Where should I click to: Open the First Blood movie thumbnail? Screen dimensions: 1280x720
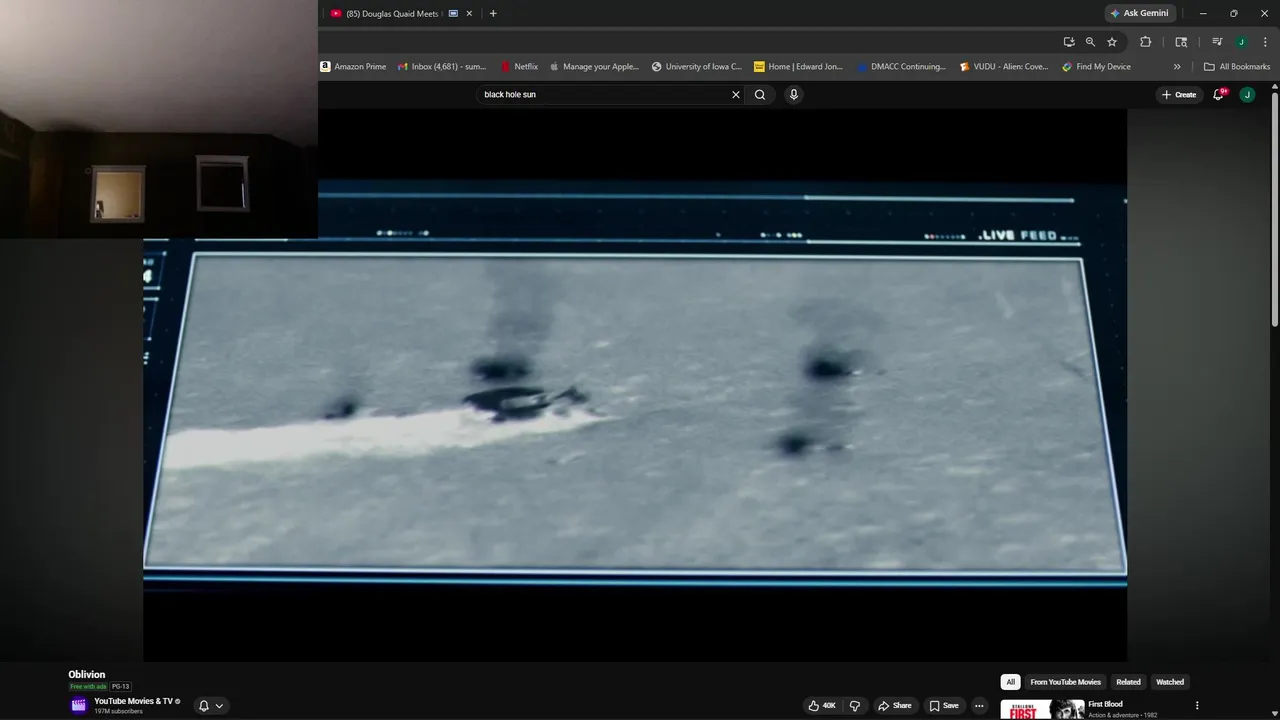(x=1042, y=709)
